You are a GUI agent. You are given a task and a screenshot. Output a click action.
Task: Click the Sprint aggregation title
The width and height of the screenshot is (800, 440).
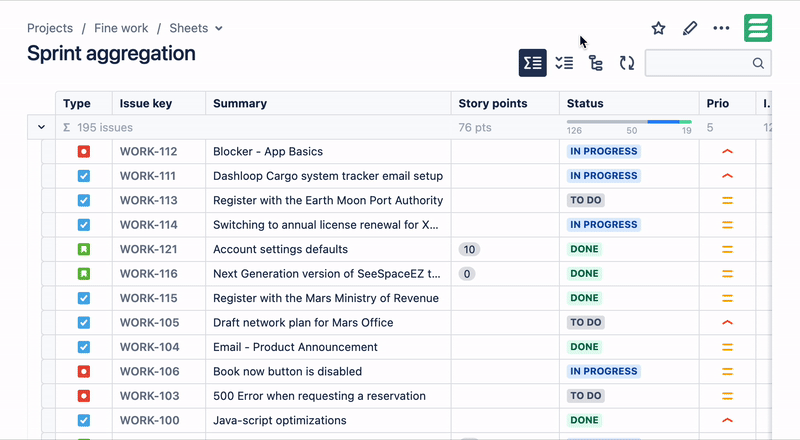click(111, 54)
